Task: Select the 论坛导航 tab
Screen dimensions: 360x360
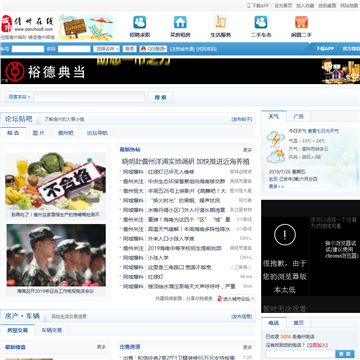Action: (x=97, y=133)
